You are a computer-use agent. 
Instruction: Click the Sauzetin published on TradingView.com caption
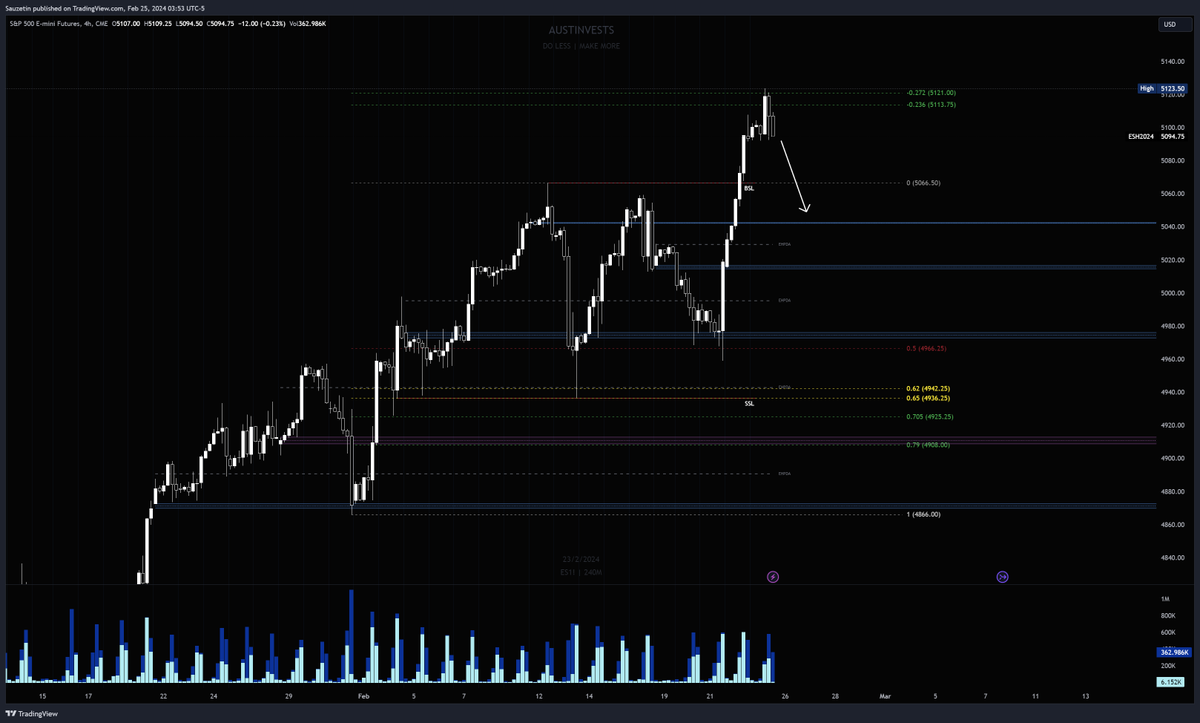click(105, 8)
